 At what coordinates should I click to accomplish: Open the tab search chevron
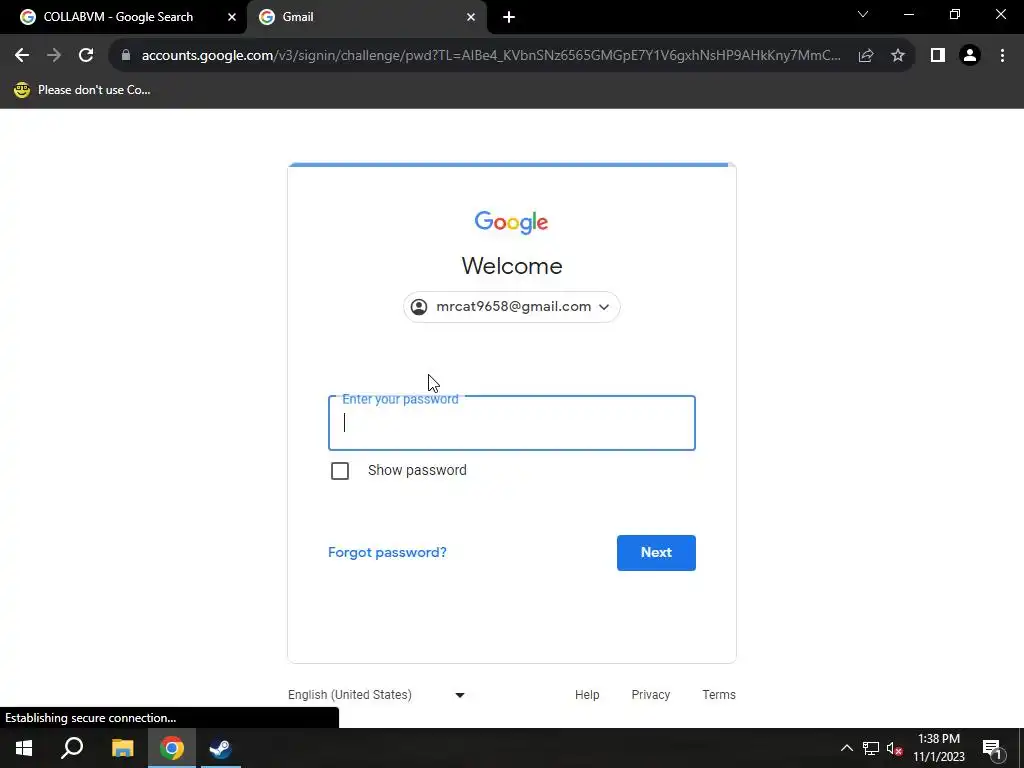pos(863,14)
